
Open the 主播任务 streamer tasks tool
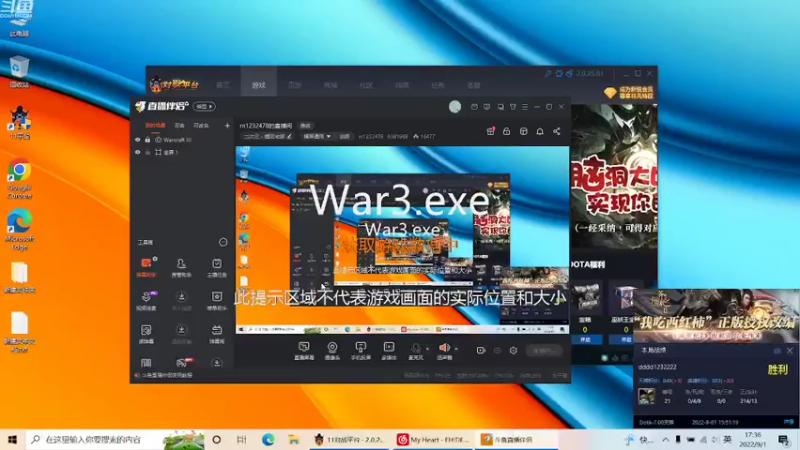click(217, 267)
